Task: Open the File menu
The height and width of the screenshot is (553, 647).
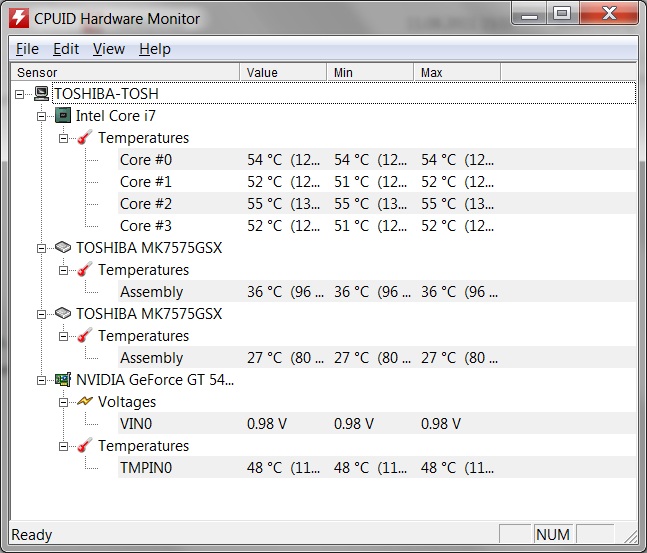Action: [27, 49]
